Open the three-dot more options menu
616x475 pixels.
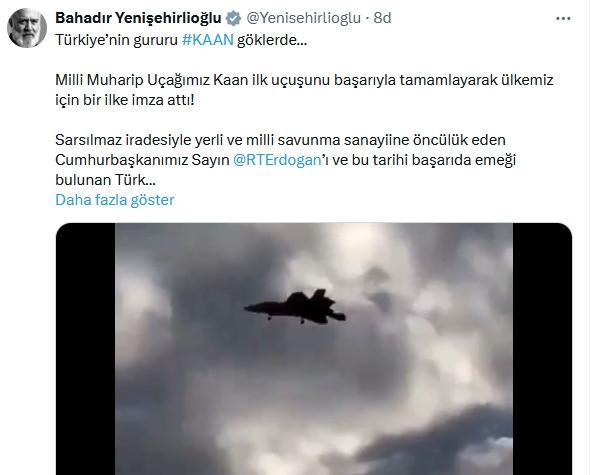563,18
